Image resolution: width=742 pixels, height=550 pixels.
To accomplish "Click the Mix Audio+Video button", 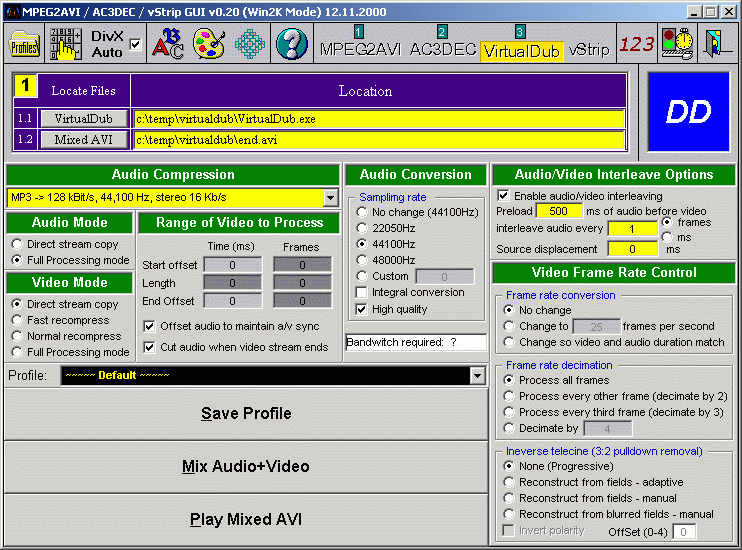I will [246, 467].
